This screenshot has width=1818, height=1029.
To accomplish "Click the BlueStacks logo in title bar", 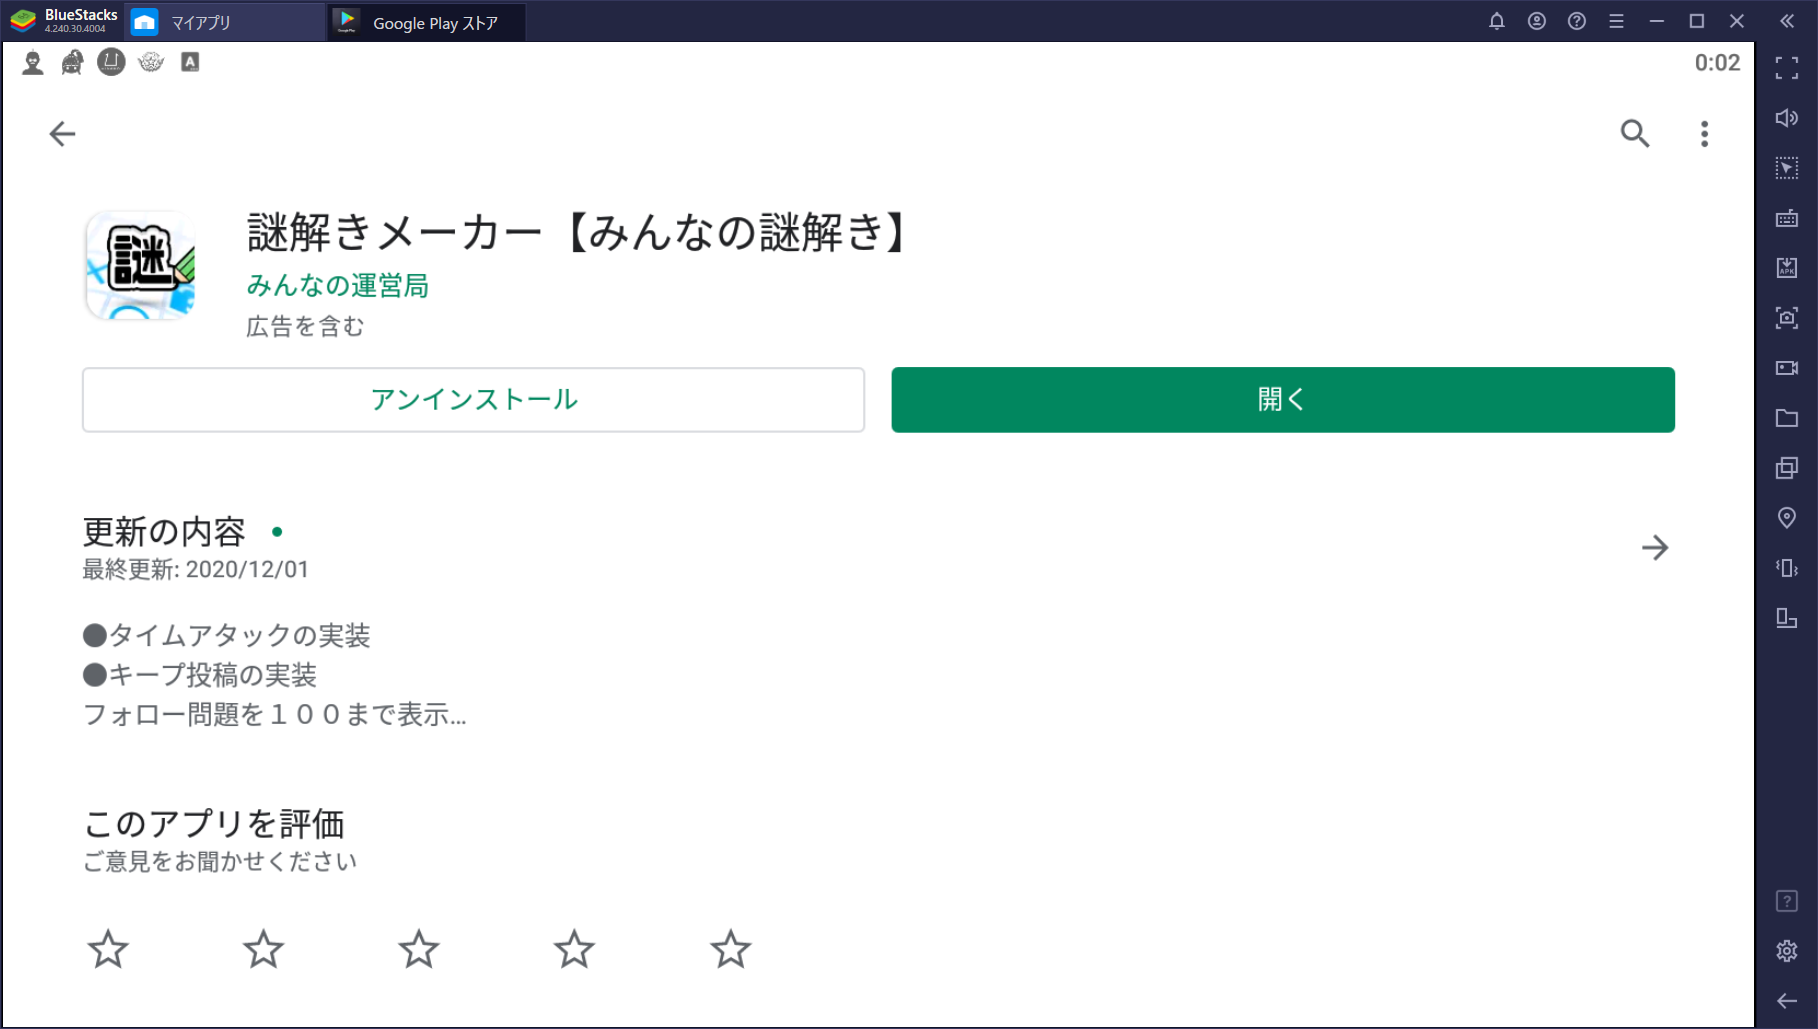I will (x=23, y=20).
